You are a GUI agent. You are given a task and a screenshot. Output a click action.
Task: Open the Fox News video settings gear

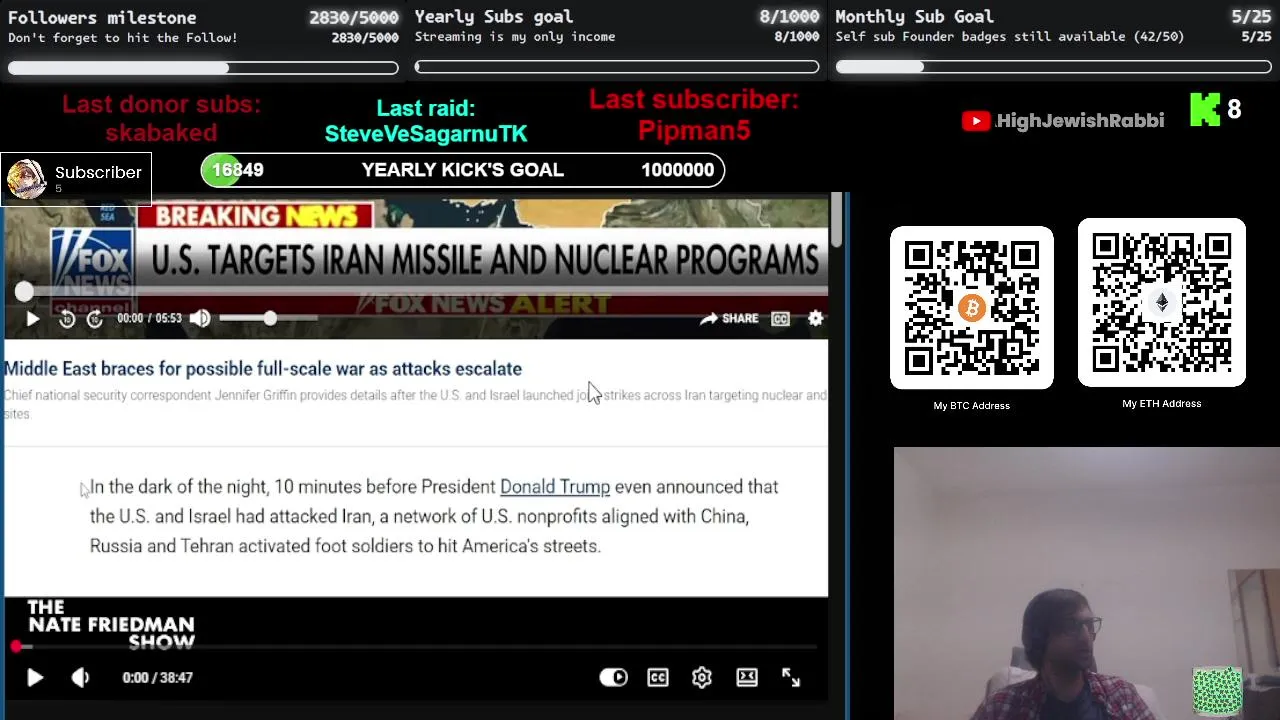(x=816, y=318)
